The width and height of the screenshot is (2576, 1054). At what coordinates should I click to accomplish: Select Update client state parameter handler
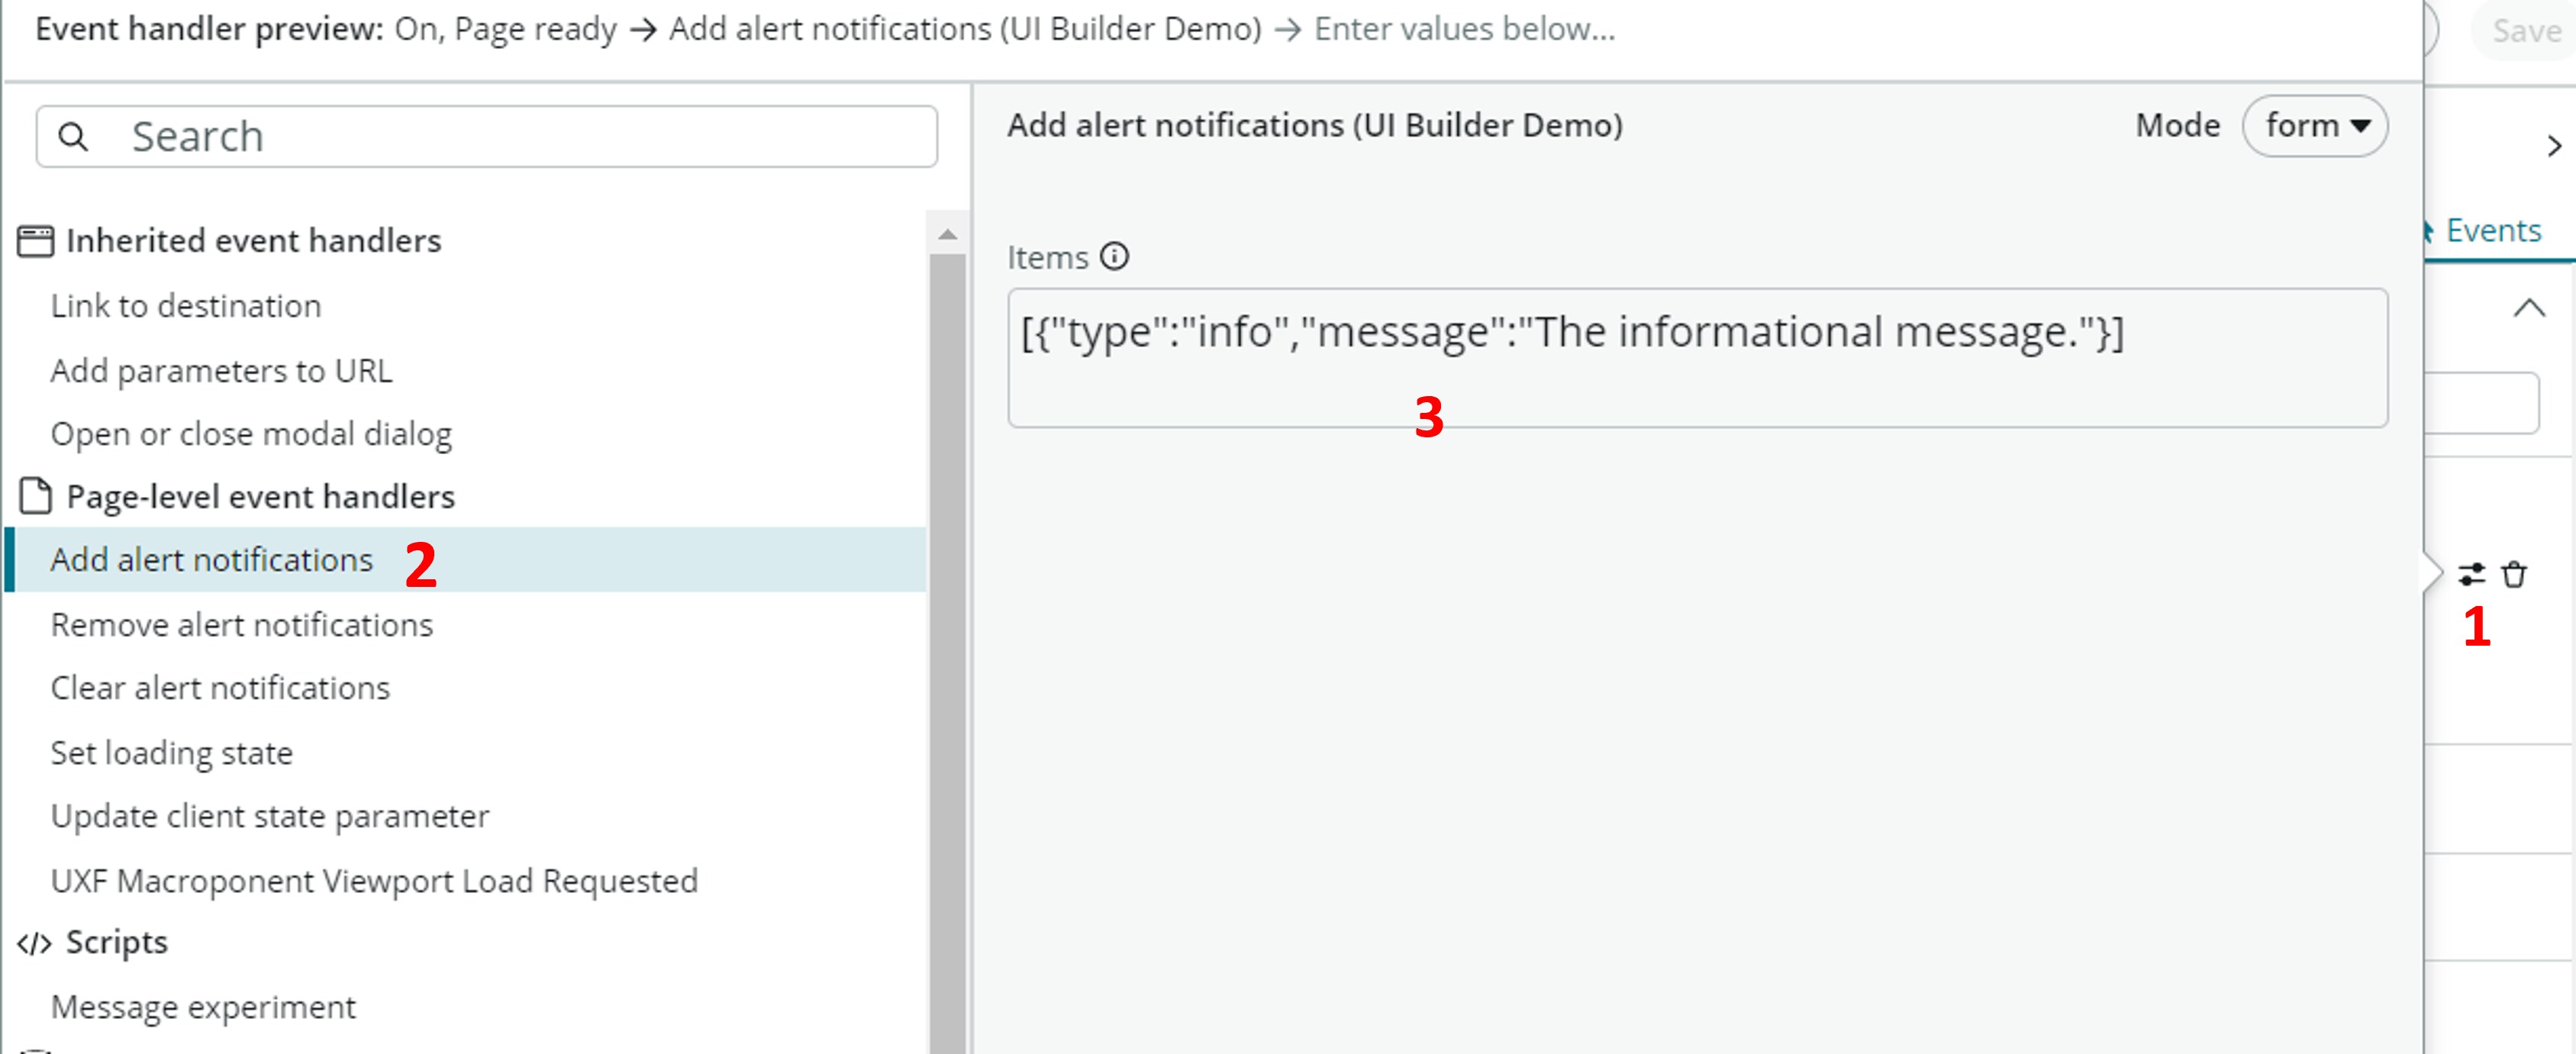[x=270, y=816]
